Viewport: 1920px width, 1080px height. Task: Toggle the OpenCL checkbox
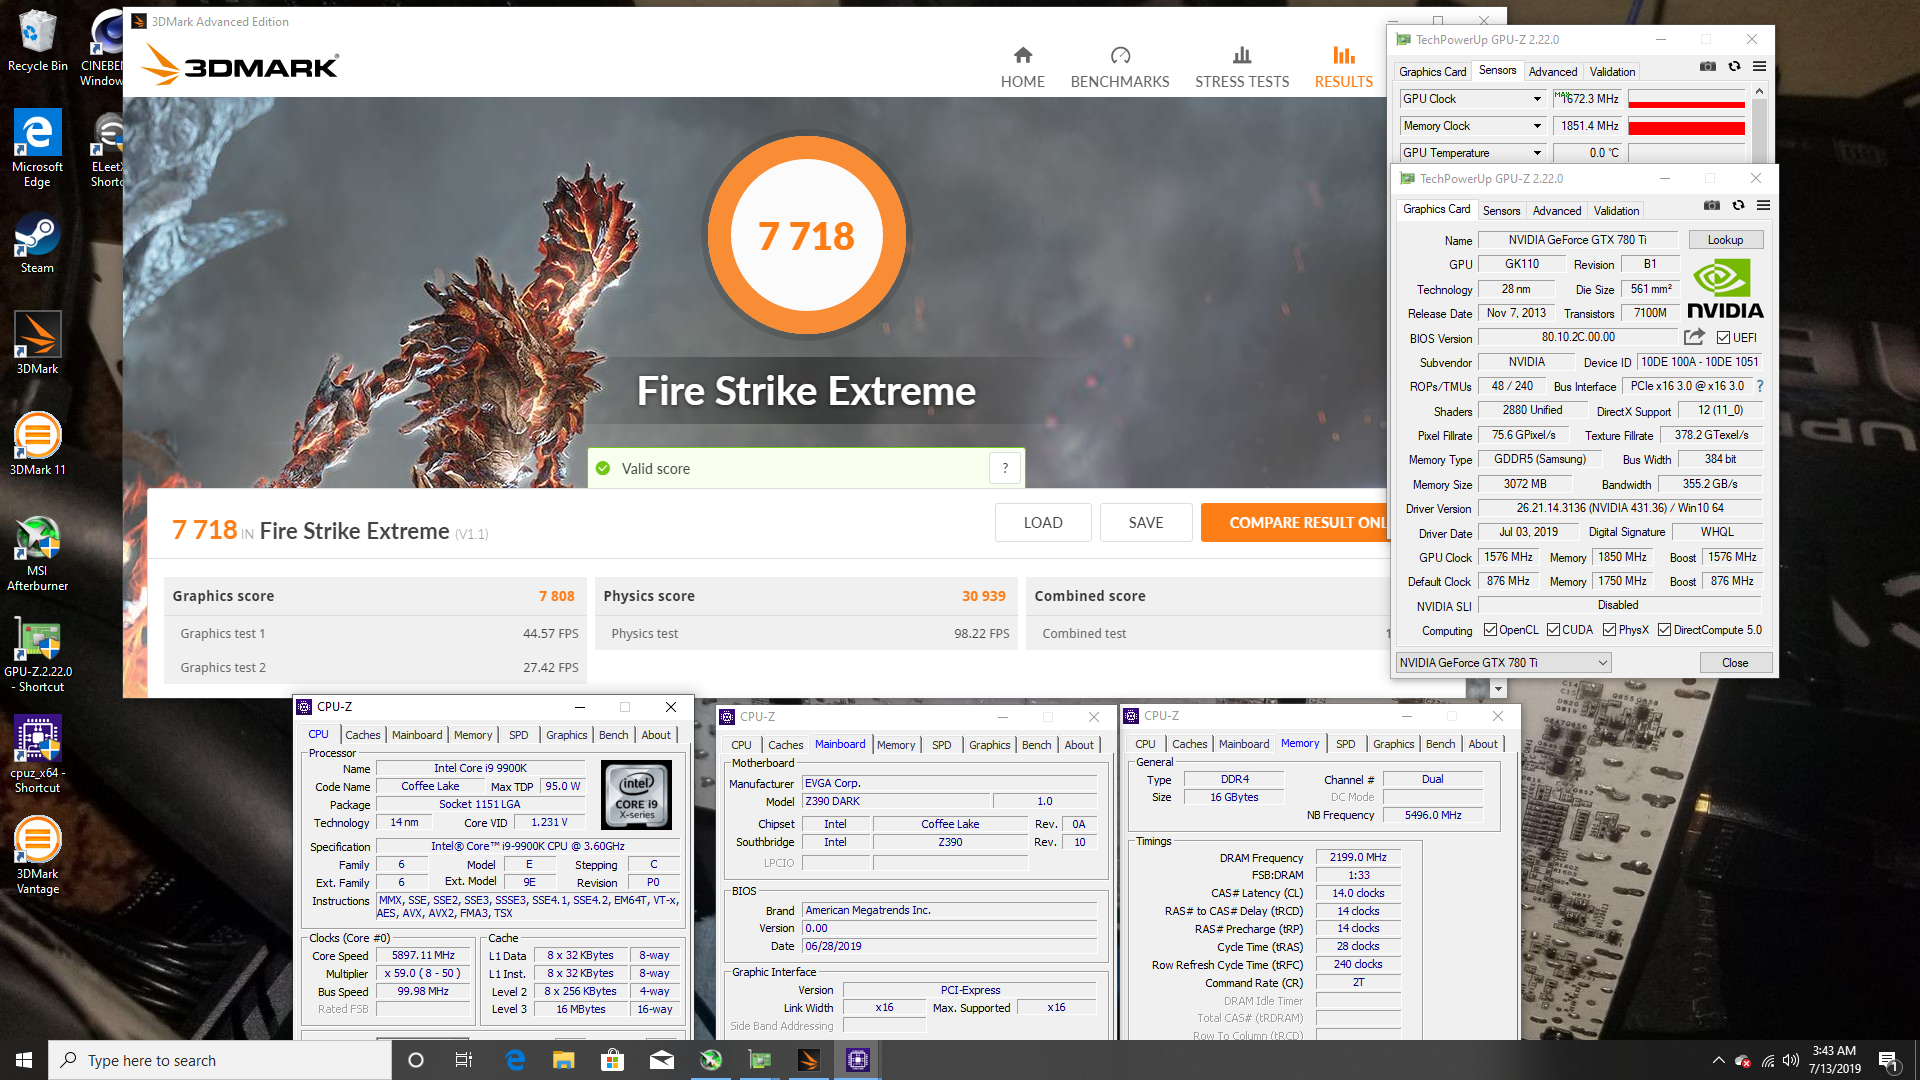pos(1490,630)
